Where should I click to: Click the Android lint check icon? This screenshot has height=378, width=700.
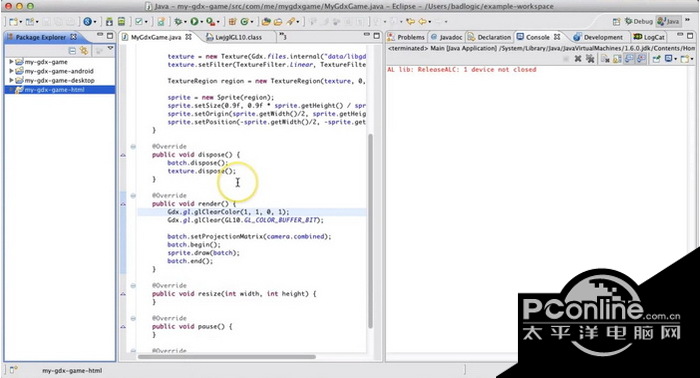[x=139, y=21]
